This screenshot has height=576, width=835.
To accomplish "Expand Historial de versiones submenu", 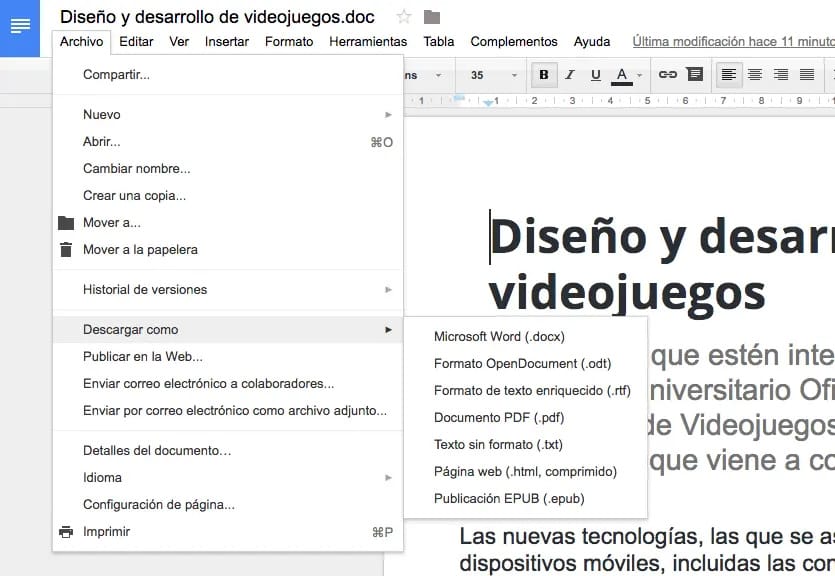I will (228, 290).
